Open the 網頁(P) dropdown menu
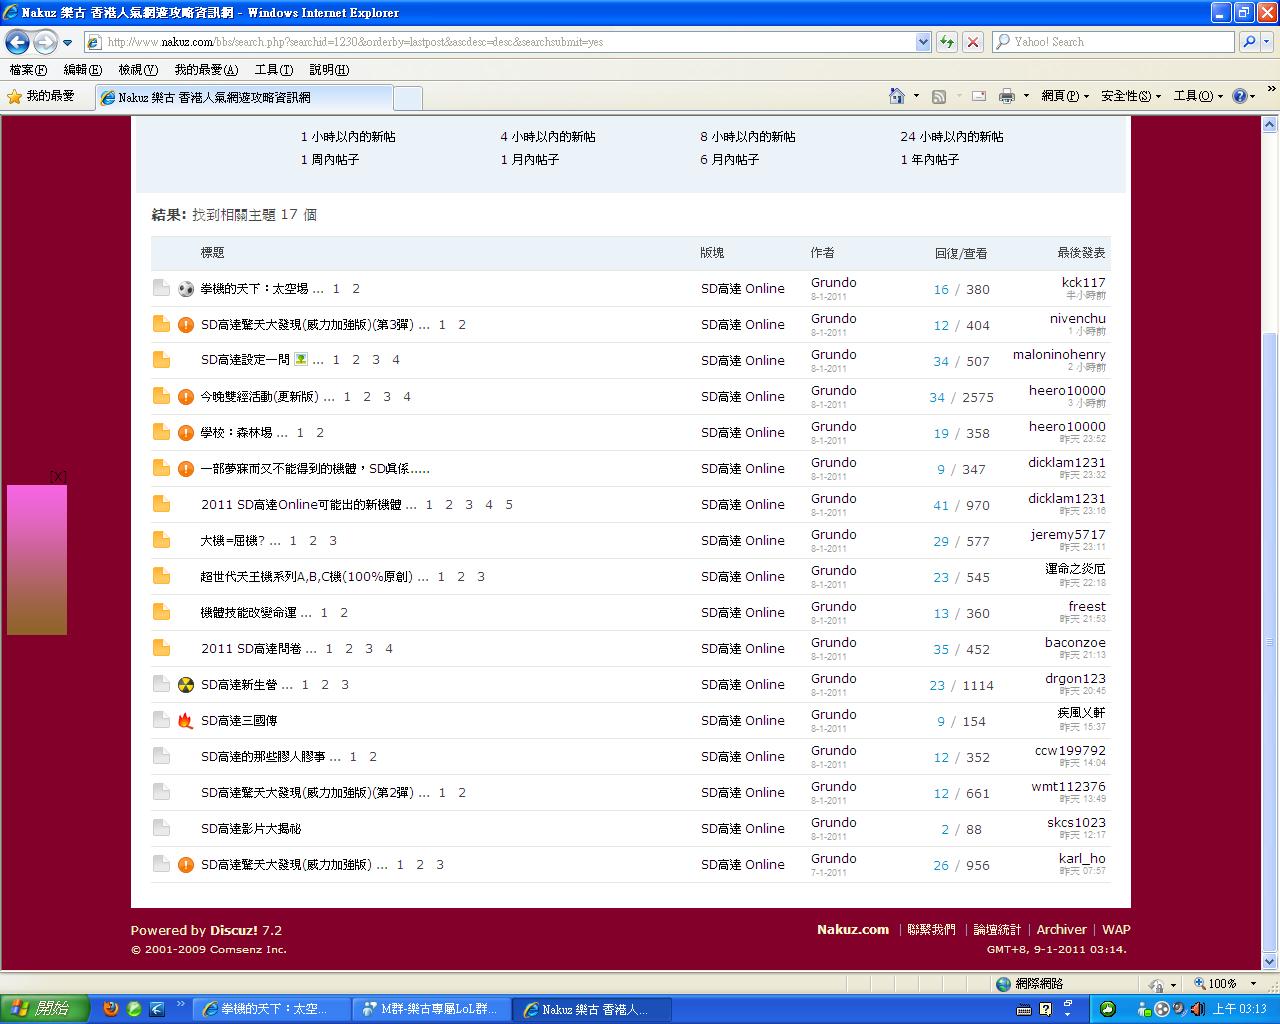The height and width of the screenshot is (1024, 1280). click(1064, 96)
